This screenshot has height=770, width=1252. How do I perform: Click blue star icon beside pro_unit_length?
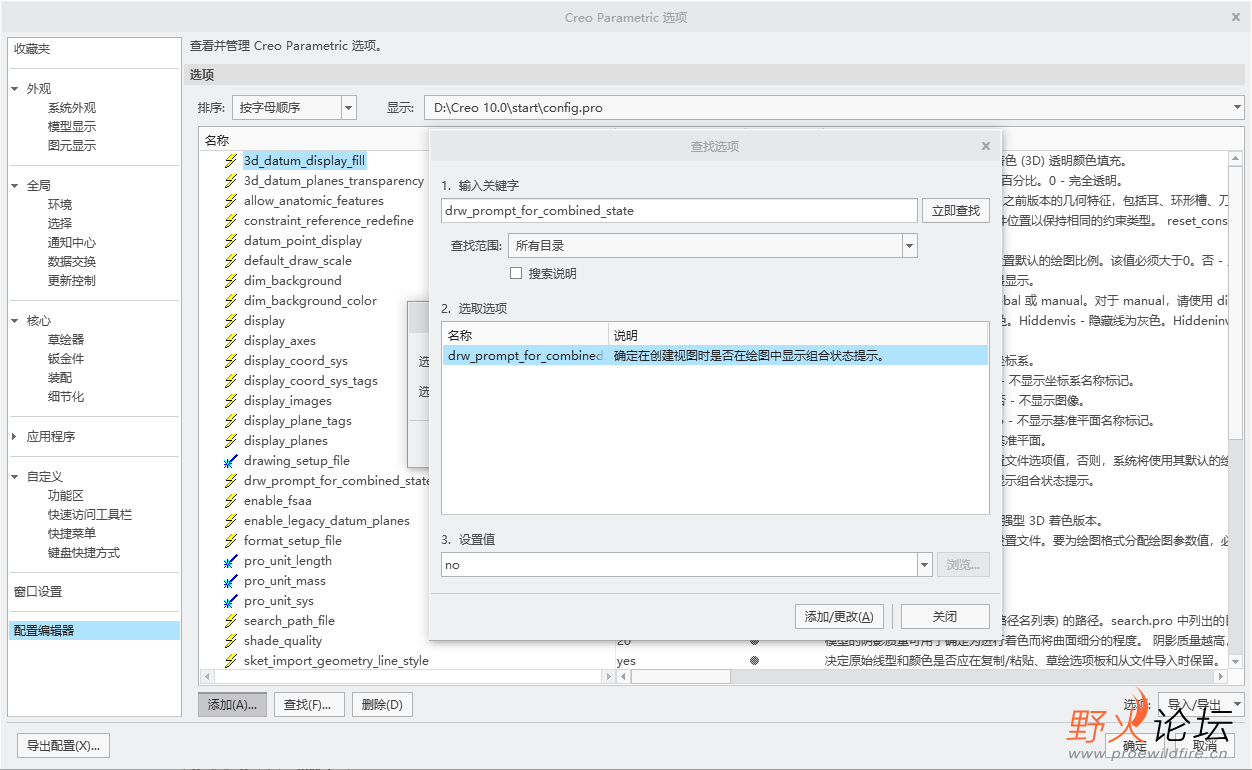231,561
